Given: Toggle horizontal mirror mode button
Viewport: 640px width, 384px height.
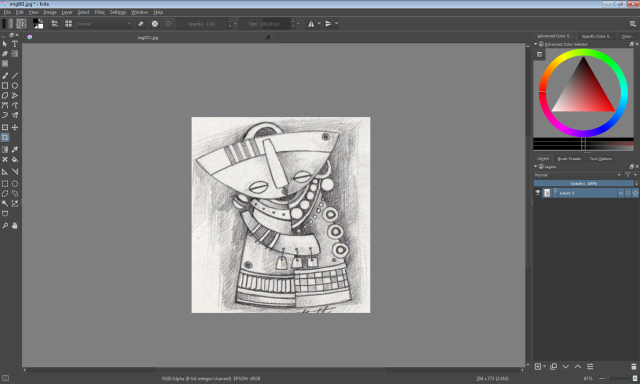Looking at the screenshot, I should tap(311, 24).
